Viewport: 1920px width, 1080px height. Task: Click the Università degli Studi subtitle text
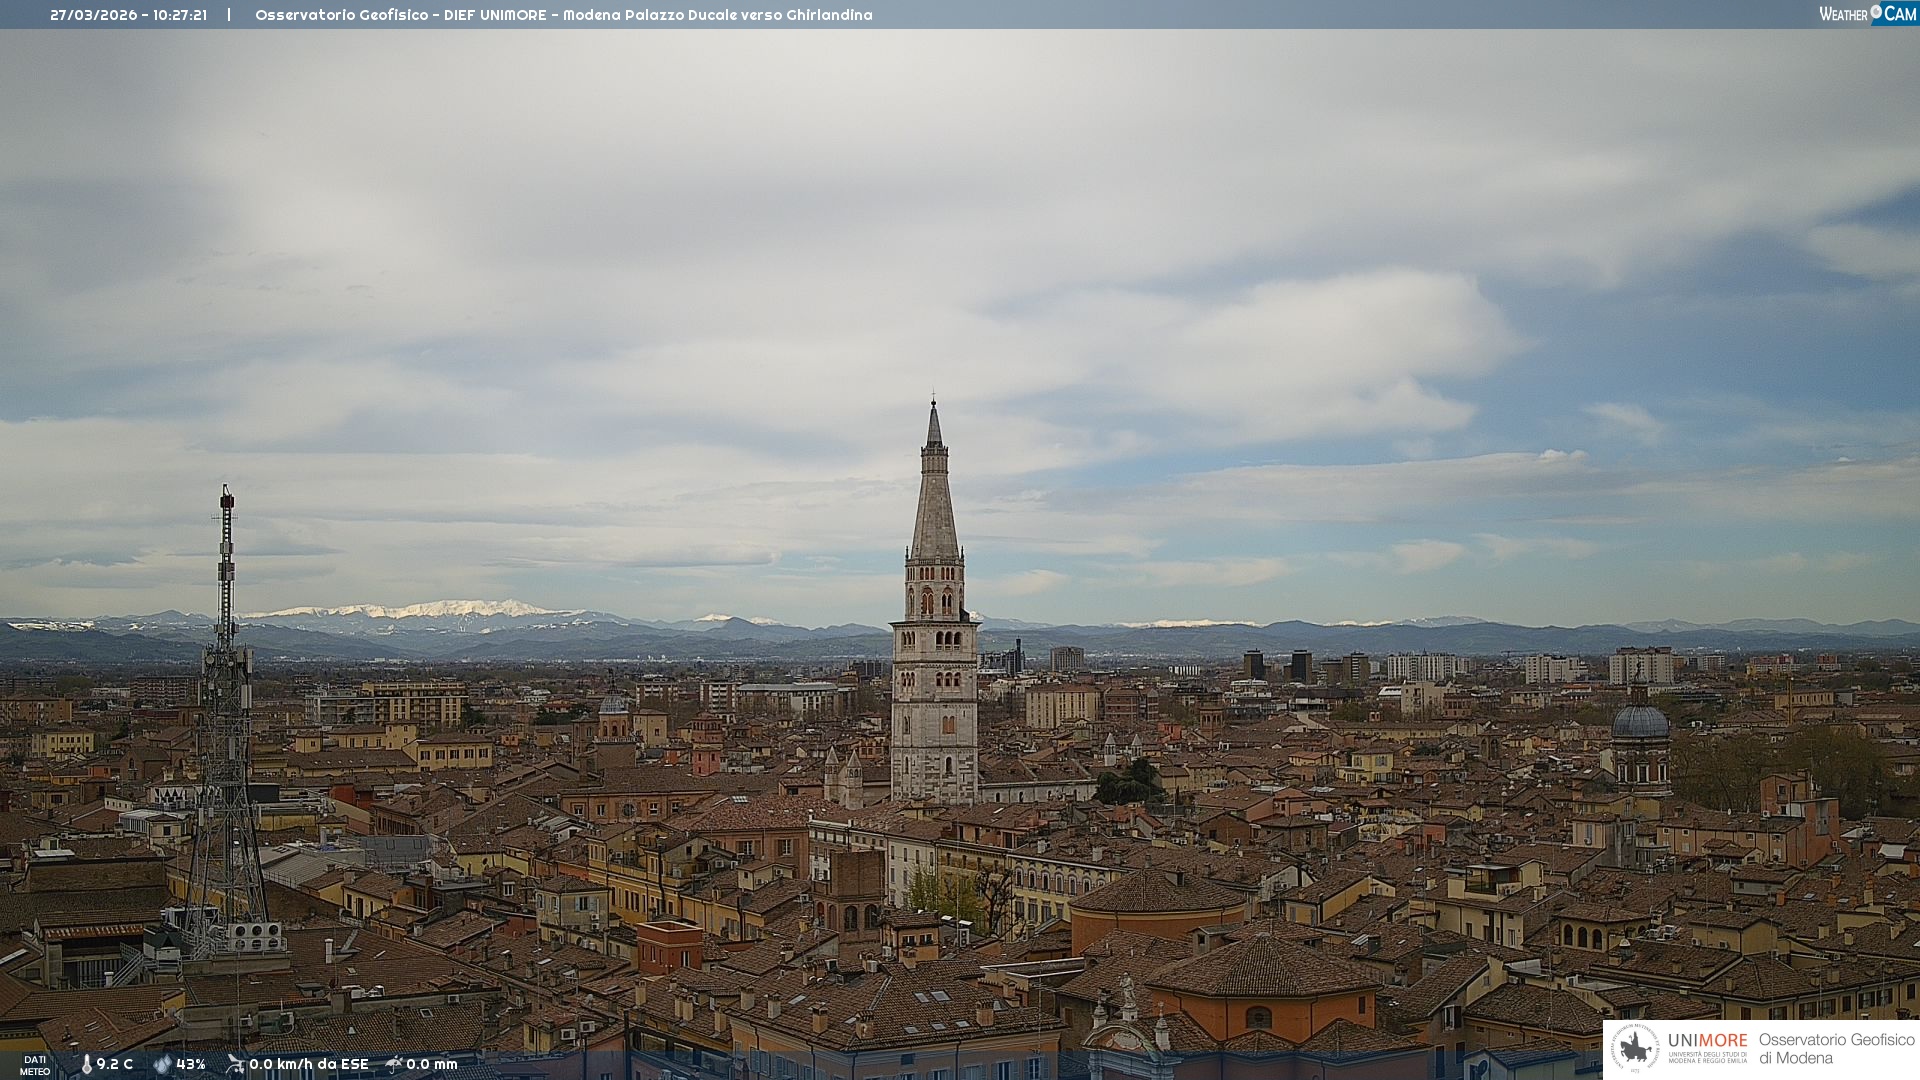pyautogui.click(x=1707, y=1057)
